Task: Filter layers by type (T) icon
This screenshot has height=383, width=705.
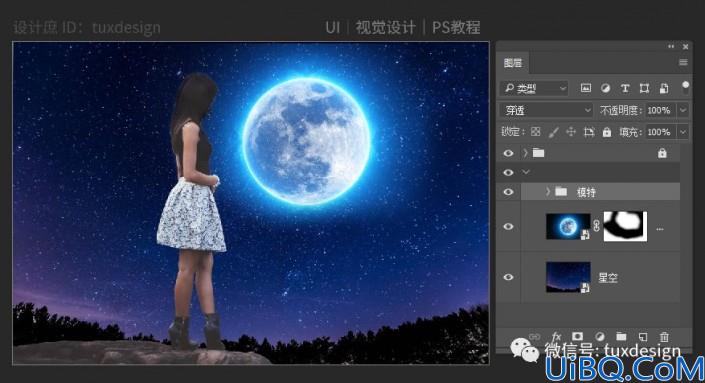Action: point(625,88)
